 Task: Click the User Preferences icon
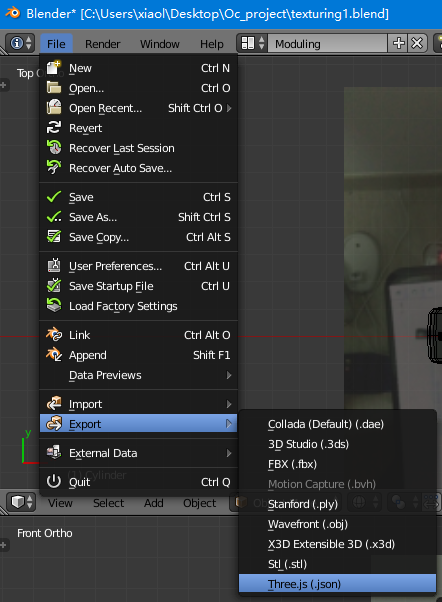(x=54, y=265)
